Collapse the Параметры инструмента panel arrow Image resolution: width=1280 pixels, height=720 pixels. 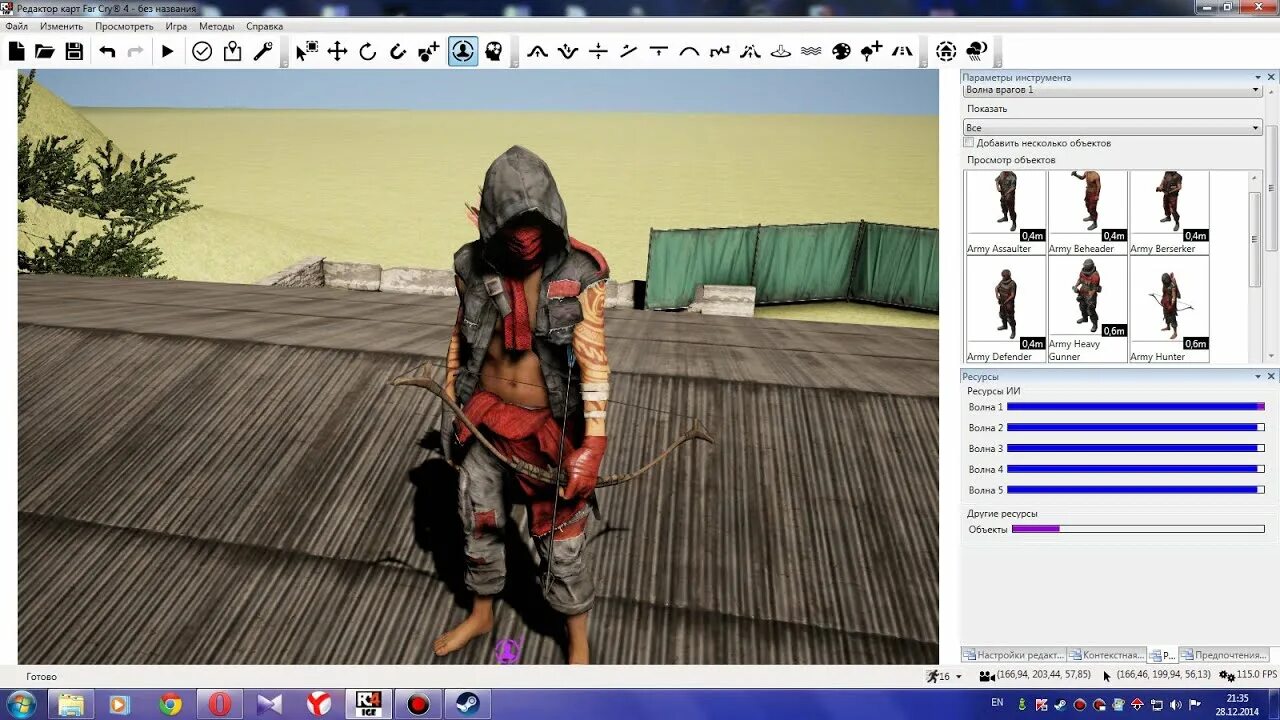point(1258,77)
